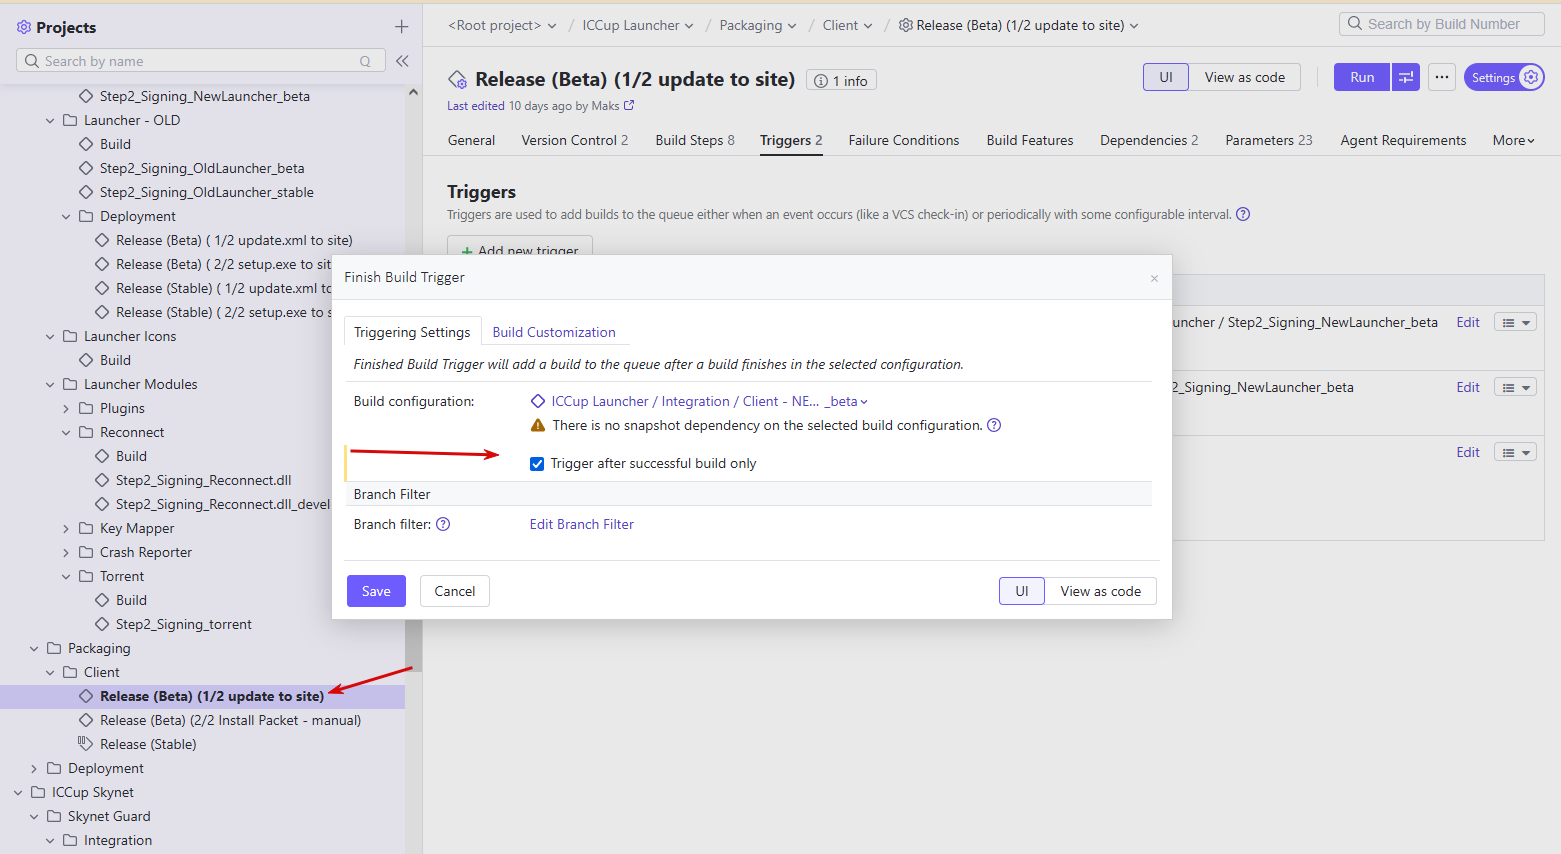Open the three-dots more actions button

pos(1442,77)
